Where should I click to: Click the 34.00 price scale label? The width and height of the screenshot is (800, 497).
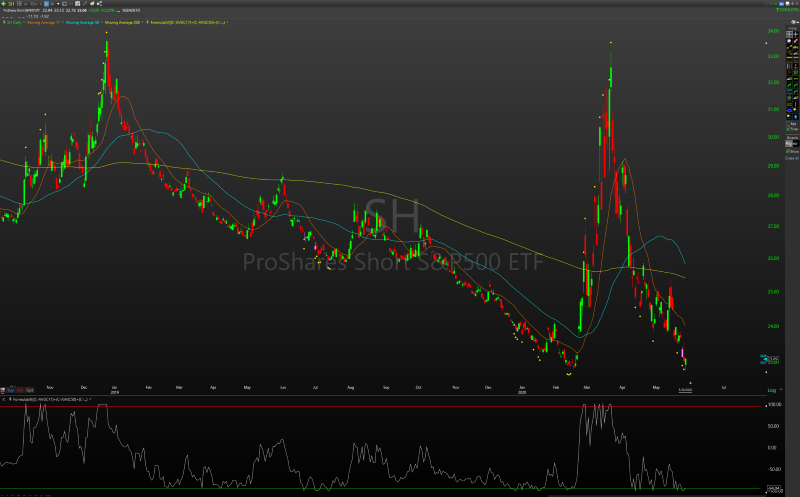point(773,31)
